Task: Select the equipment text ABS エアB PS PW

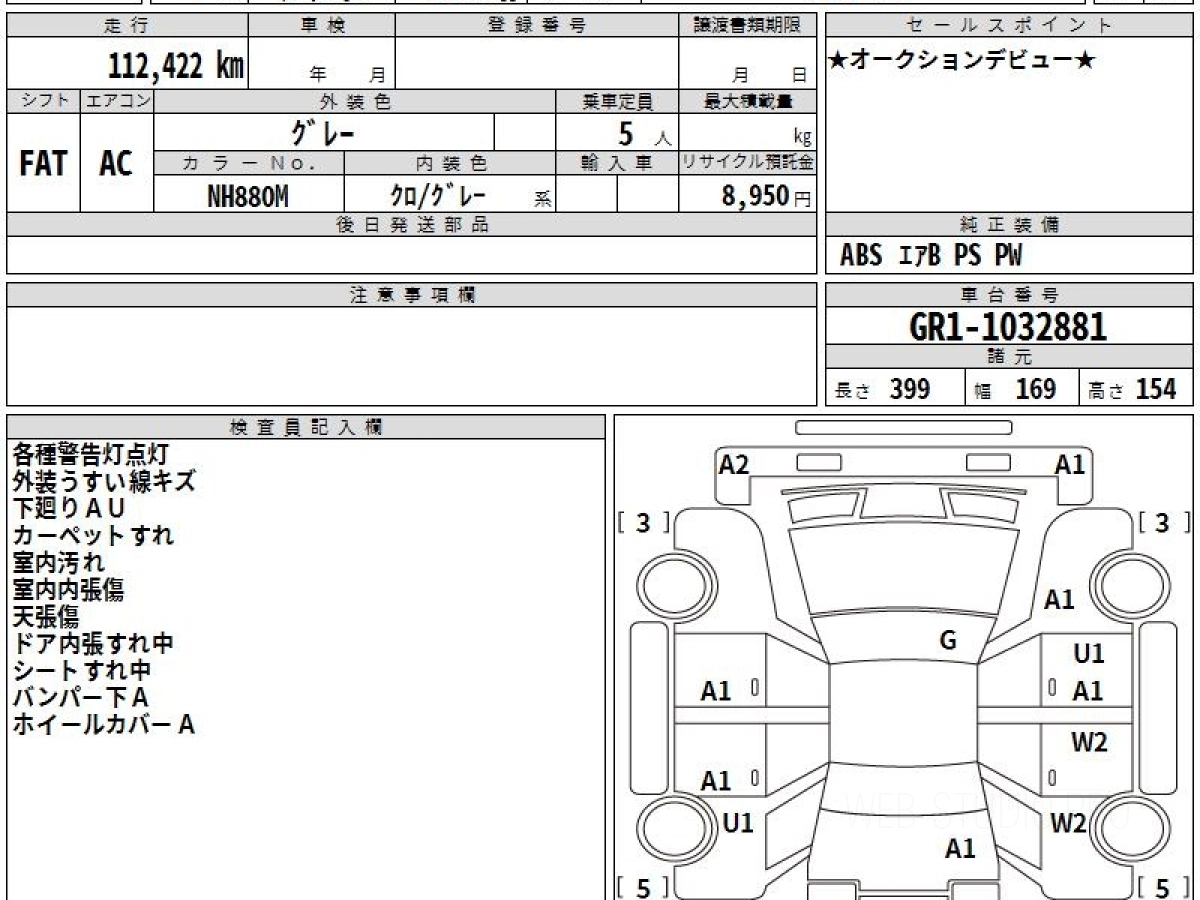Action: [x=931, y=256]
